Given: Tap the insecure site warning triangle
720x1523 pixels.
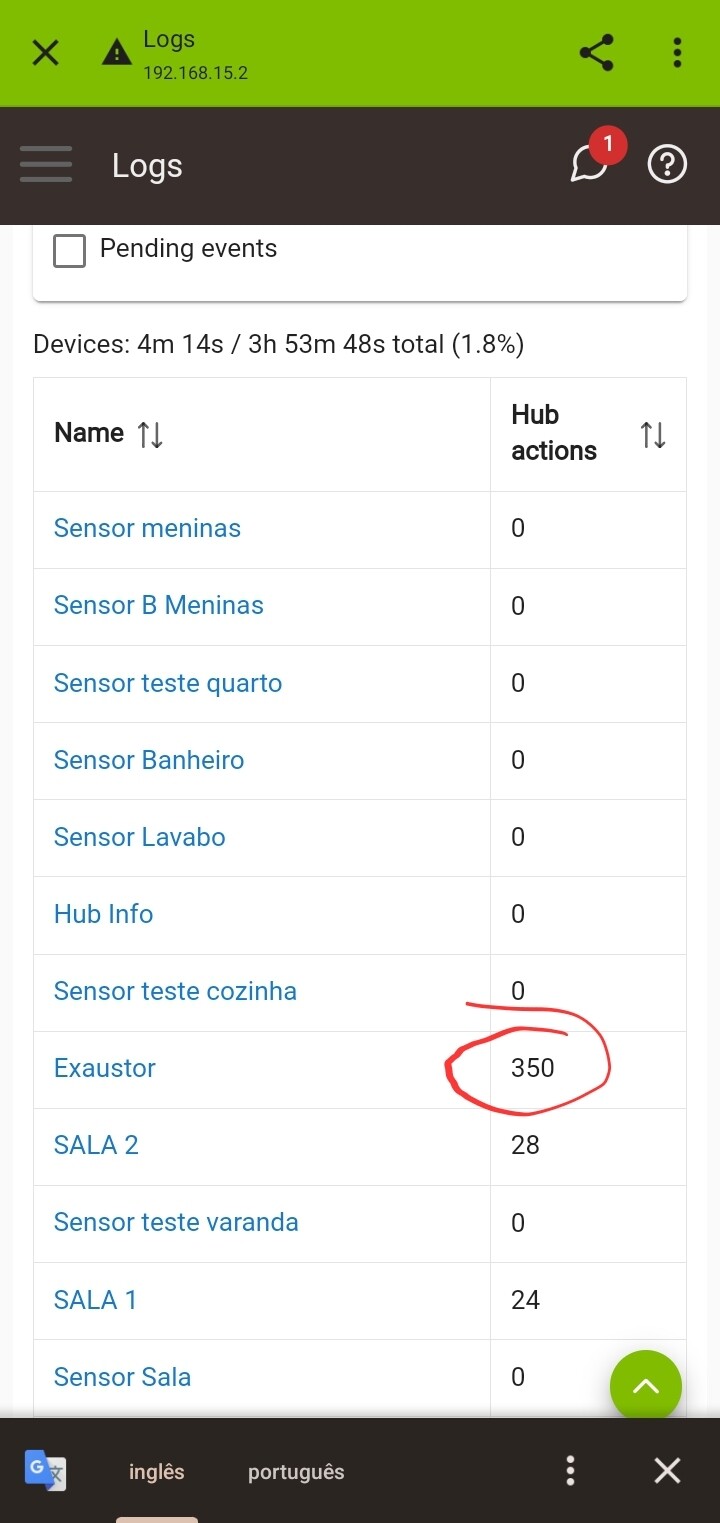Looking at the screenshot, I should click(x=117, y=53).
